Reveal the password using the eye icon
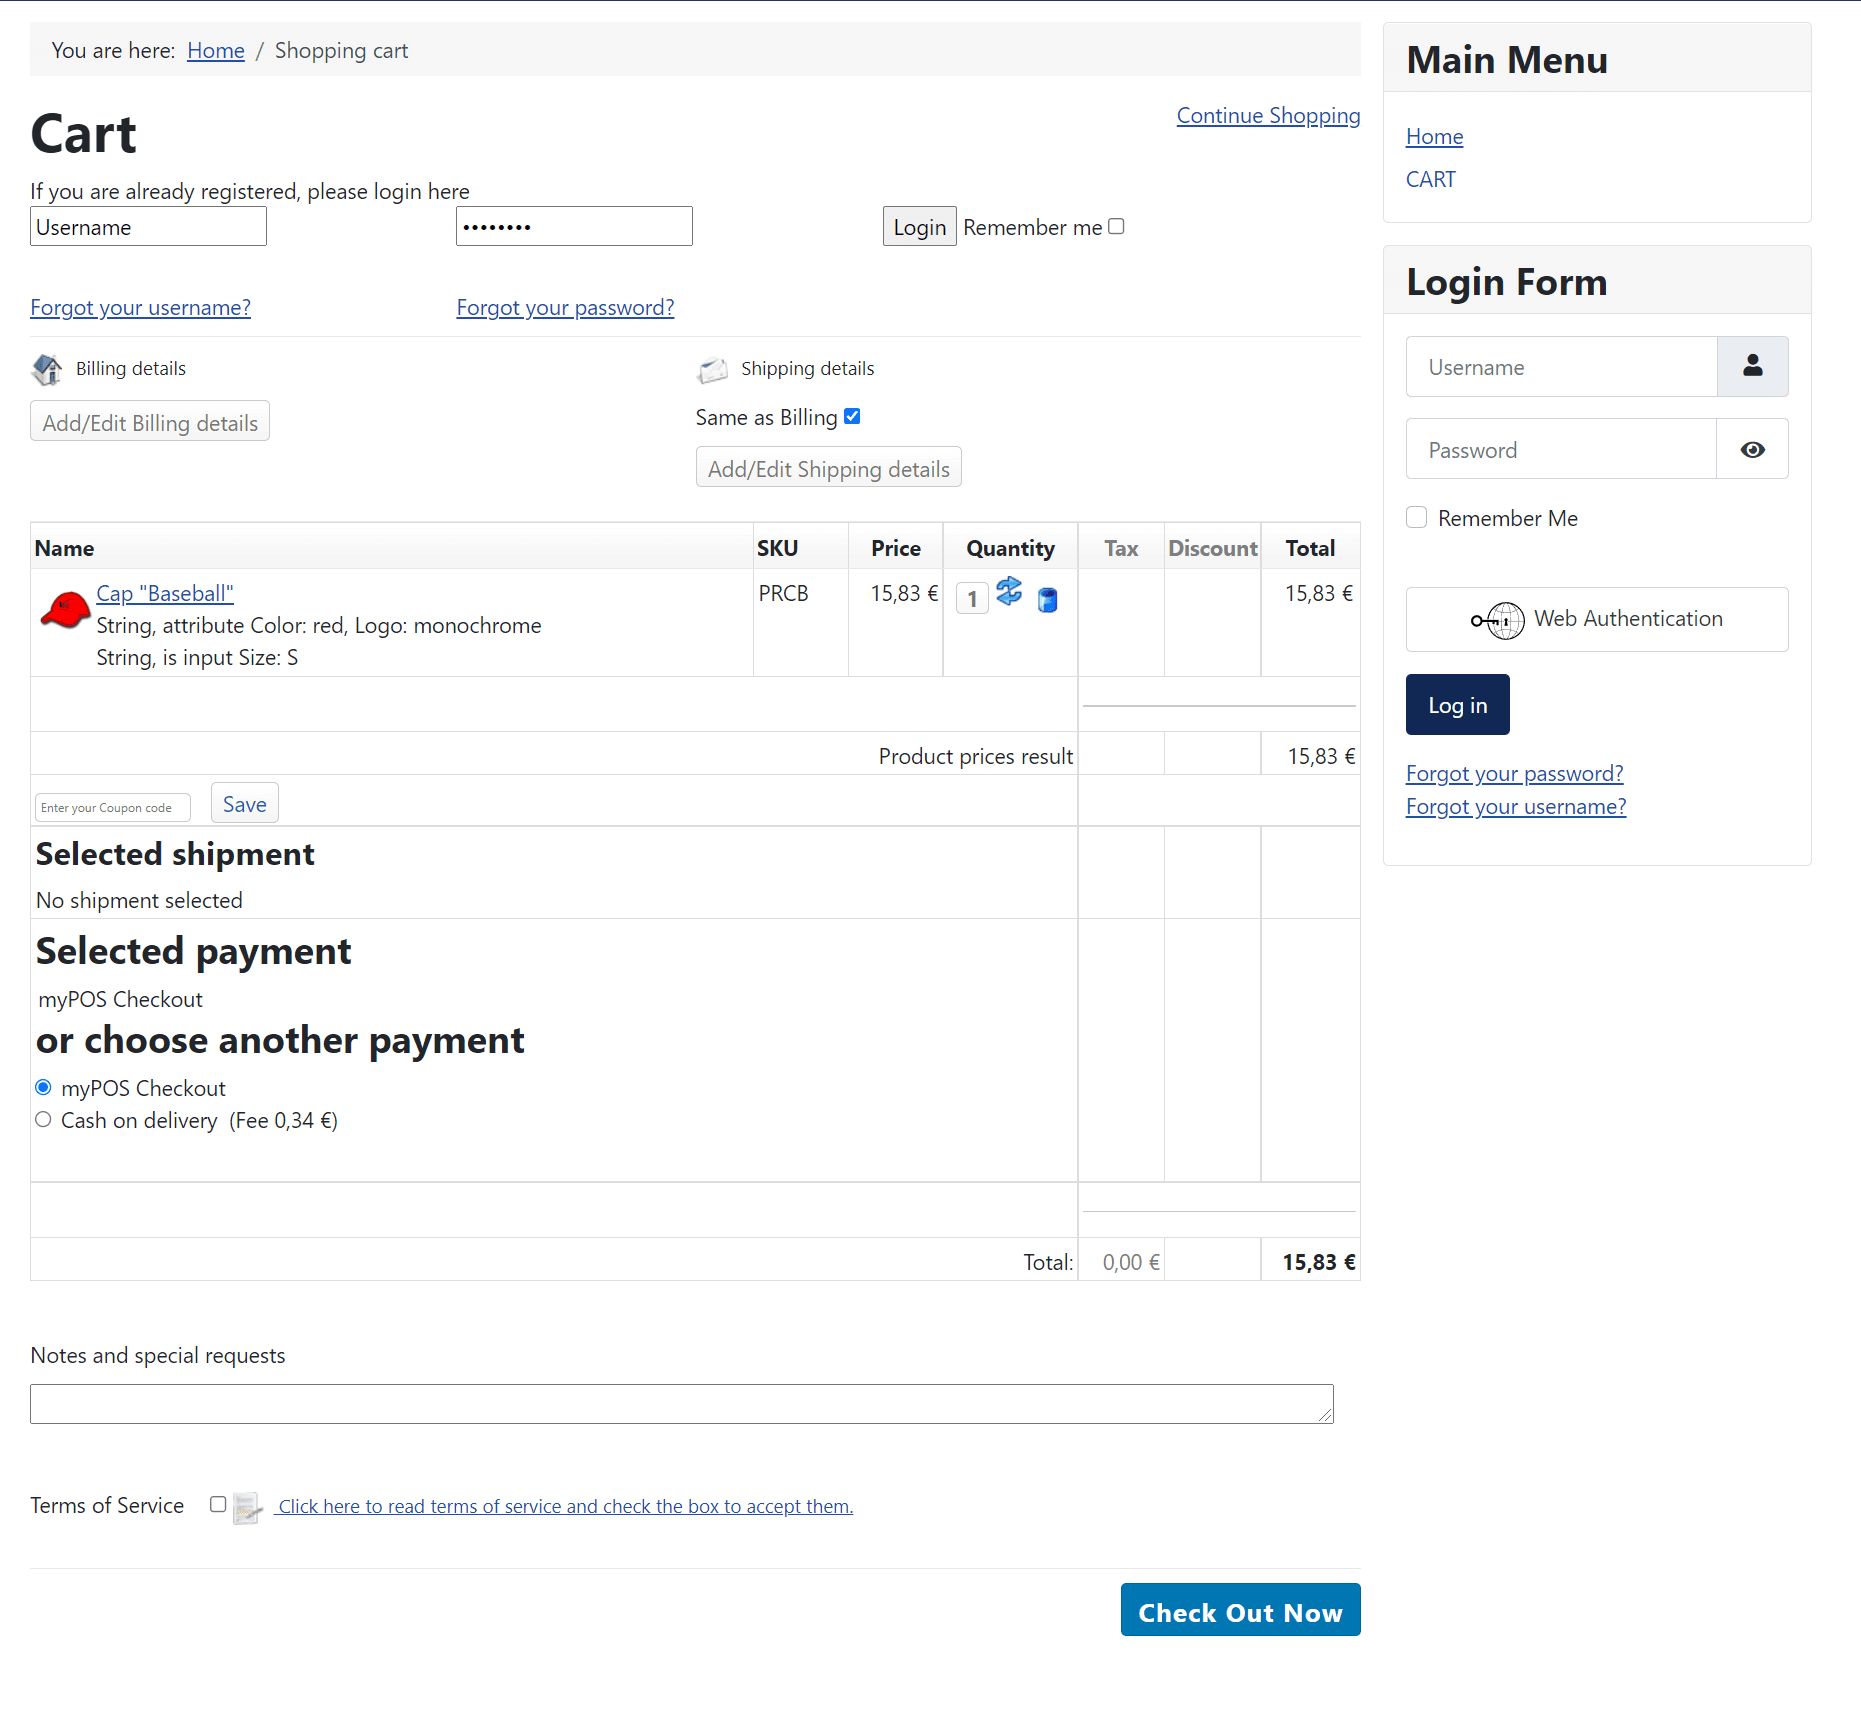The image size is (1861, 1713). click(1752, 449)
